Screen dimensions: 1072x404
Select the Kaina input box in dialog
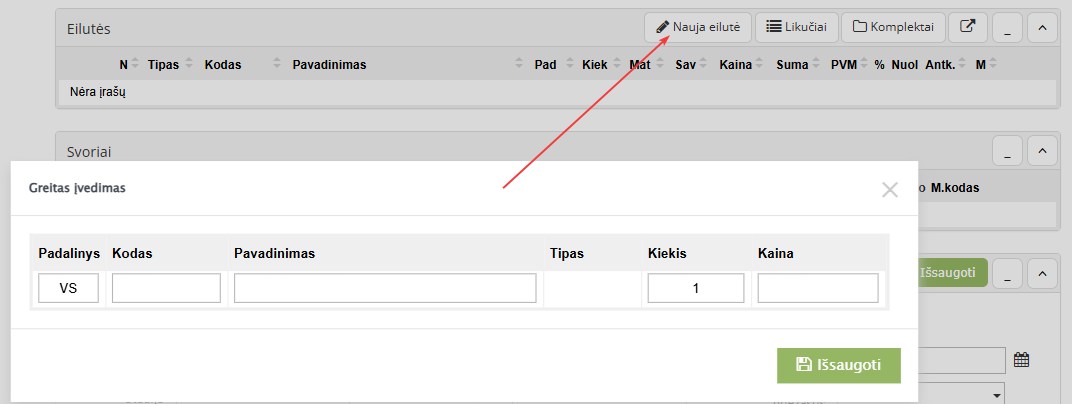pos(818,289)
